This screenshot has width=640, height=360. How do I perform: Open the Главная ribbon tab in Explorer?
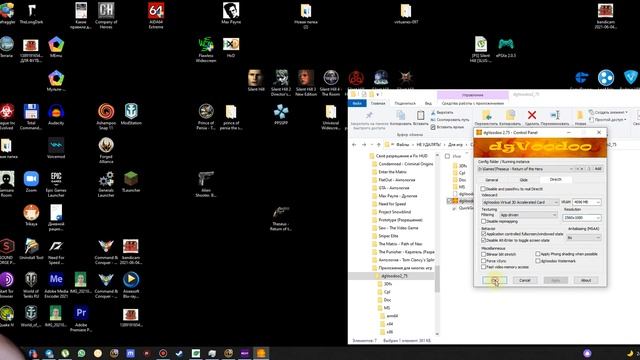(378, 103)
